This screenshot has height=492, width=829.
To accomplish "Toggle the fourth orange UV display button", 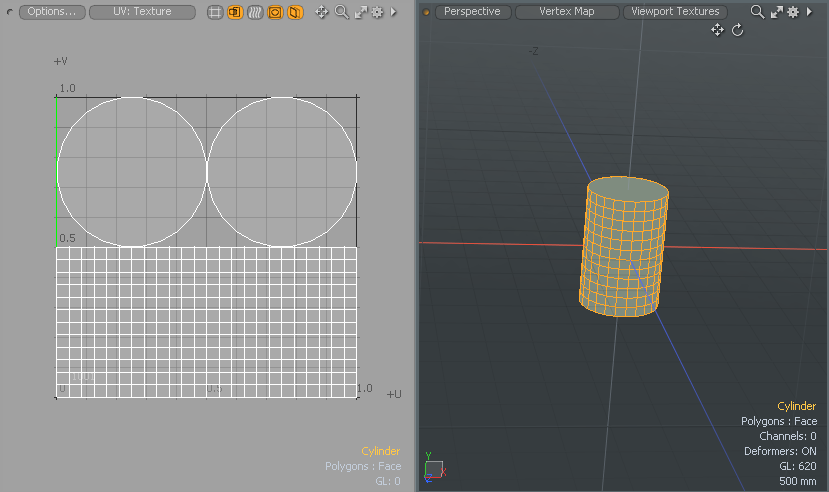I will coord(275,12).
